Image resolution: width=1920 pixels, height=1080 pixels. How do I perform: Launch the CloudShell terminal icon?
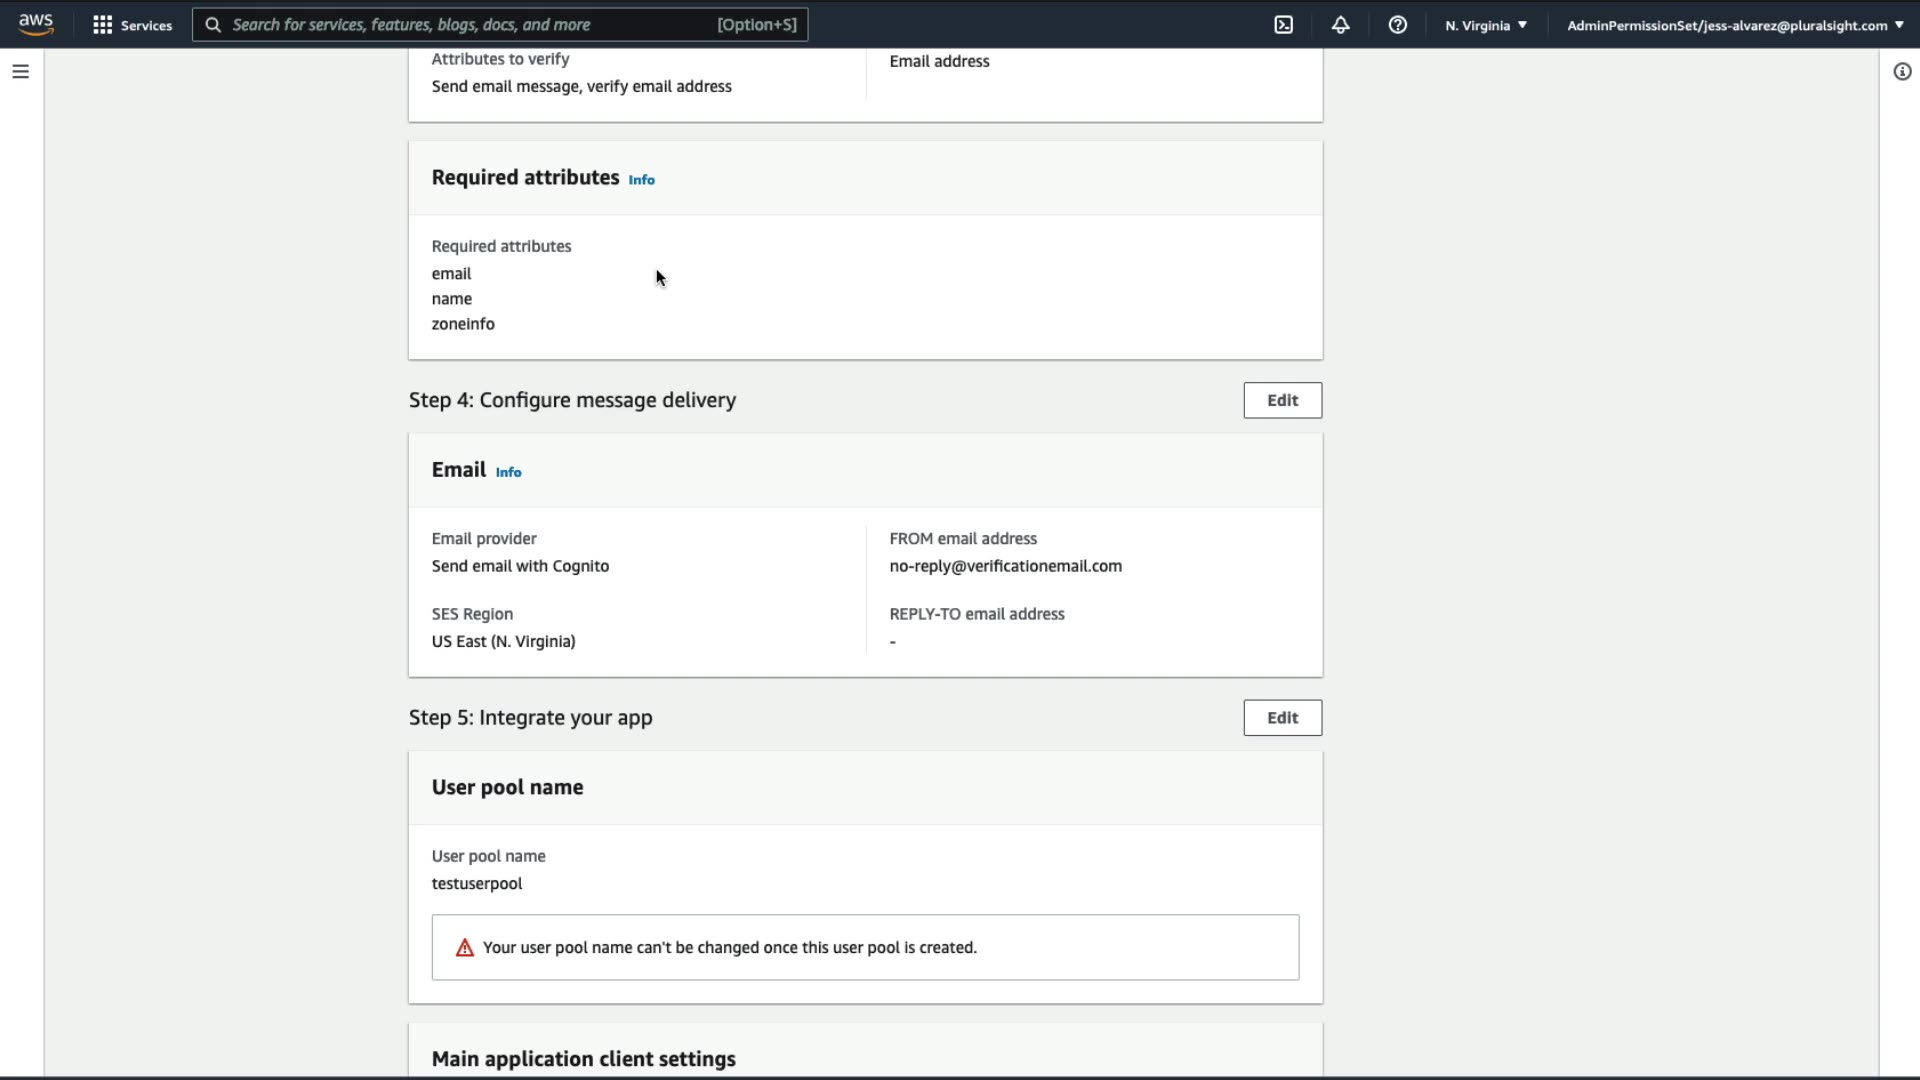click(x=1284, y=25)
